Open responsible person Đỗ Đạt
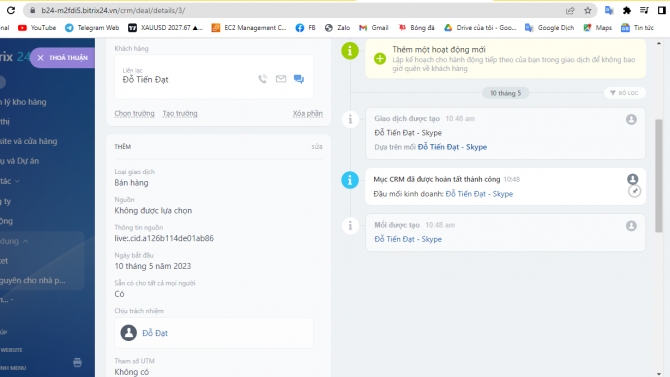This screenshot has height=377, width=670. (155, 333)
